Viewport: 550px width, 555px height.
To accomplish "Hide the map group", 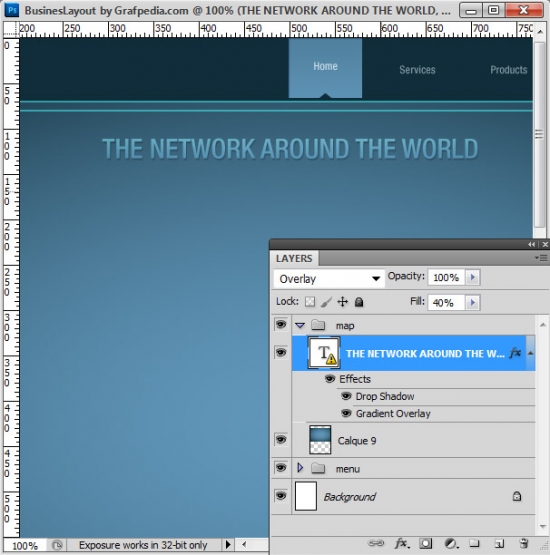I will point(281,324).
